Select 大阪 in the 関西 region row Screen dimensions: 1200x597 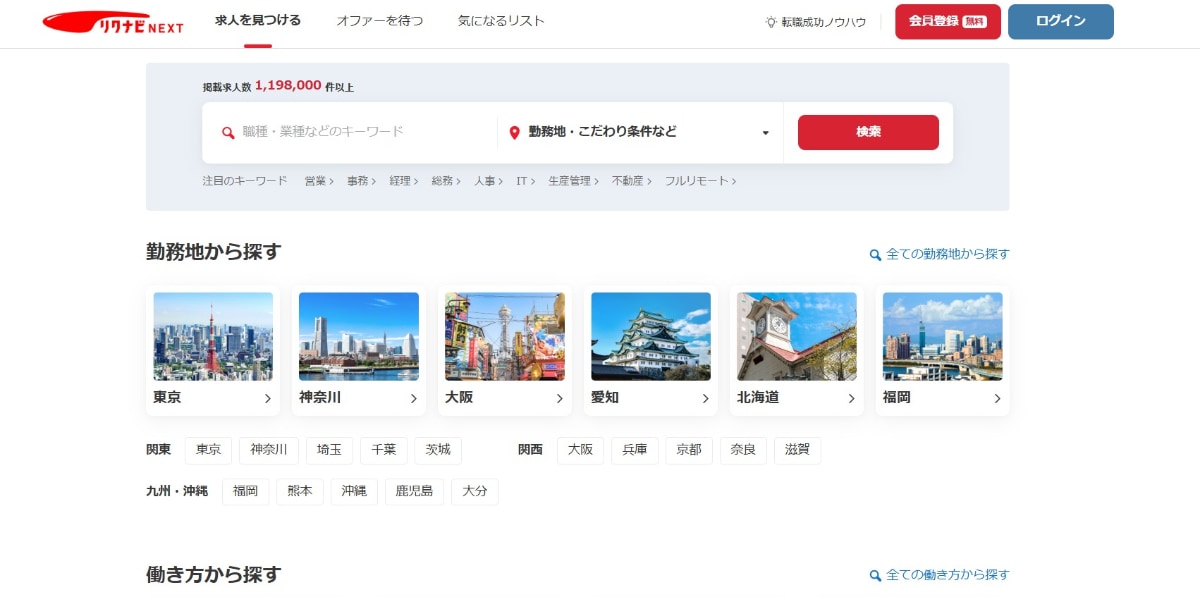580,450
